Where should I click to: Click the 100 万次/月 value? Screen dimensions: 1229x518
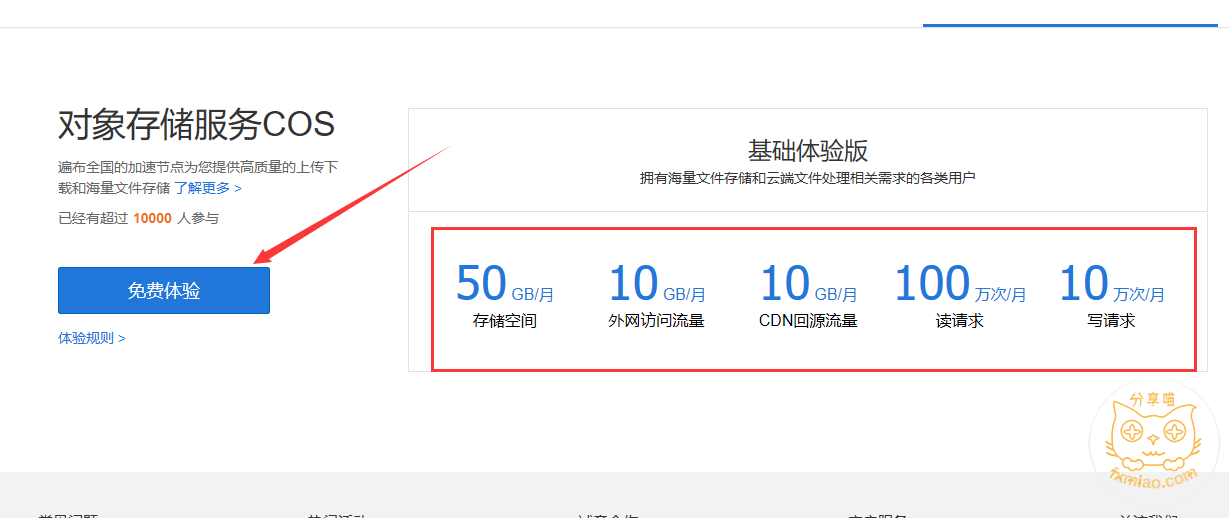pyautogui.click(x=960, y=284)
